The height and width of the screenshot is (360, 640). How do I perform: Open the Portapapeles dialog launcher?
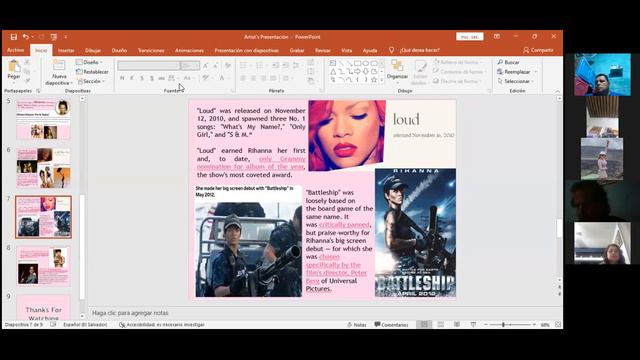point(38,91)
